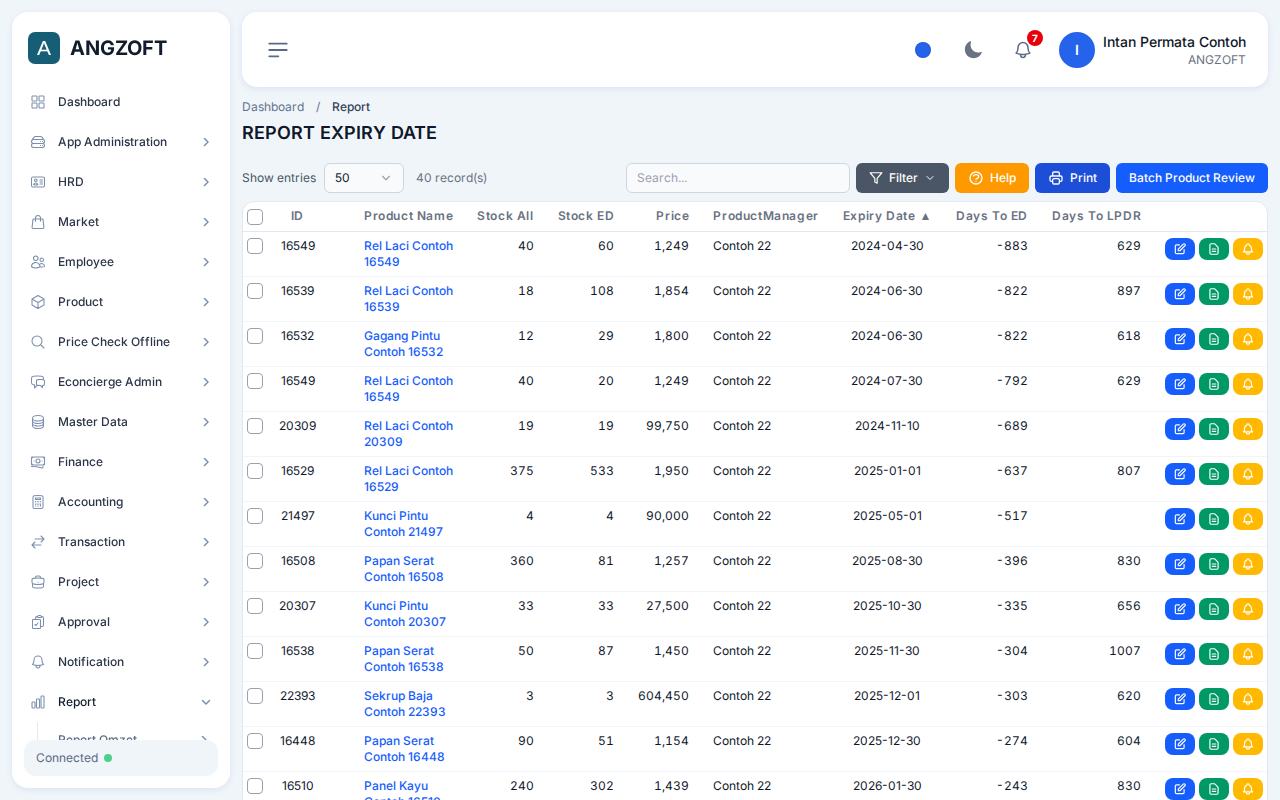Select the checkbox for Sekrup Baja Contoh 22393
Viewport: 1280px width, 800px height.
255,696
